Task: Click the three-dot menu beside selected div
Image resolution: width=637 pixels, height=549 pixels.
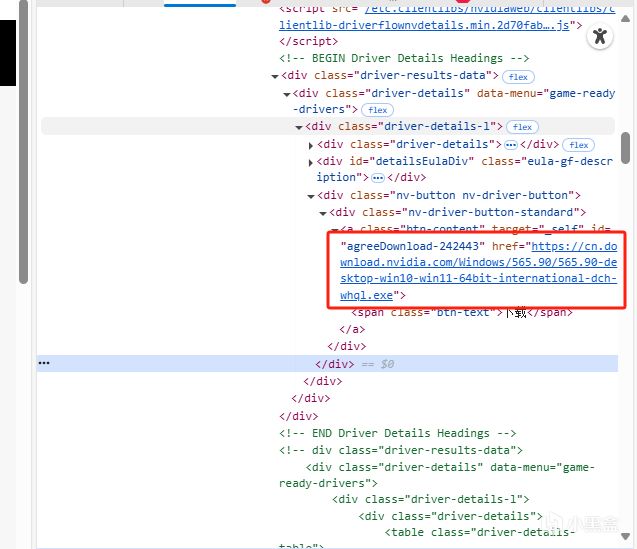Action: (x=44, y=363)
